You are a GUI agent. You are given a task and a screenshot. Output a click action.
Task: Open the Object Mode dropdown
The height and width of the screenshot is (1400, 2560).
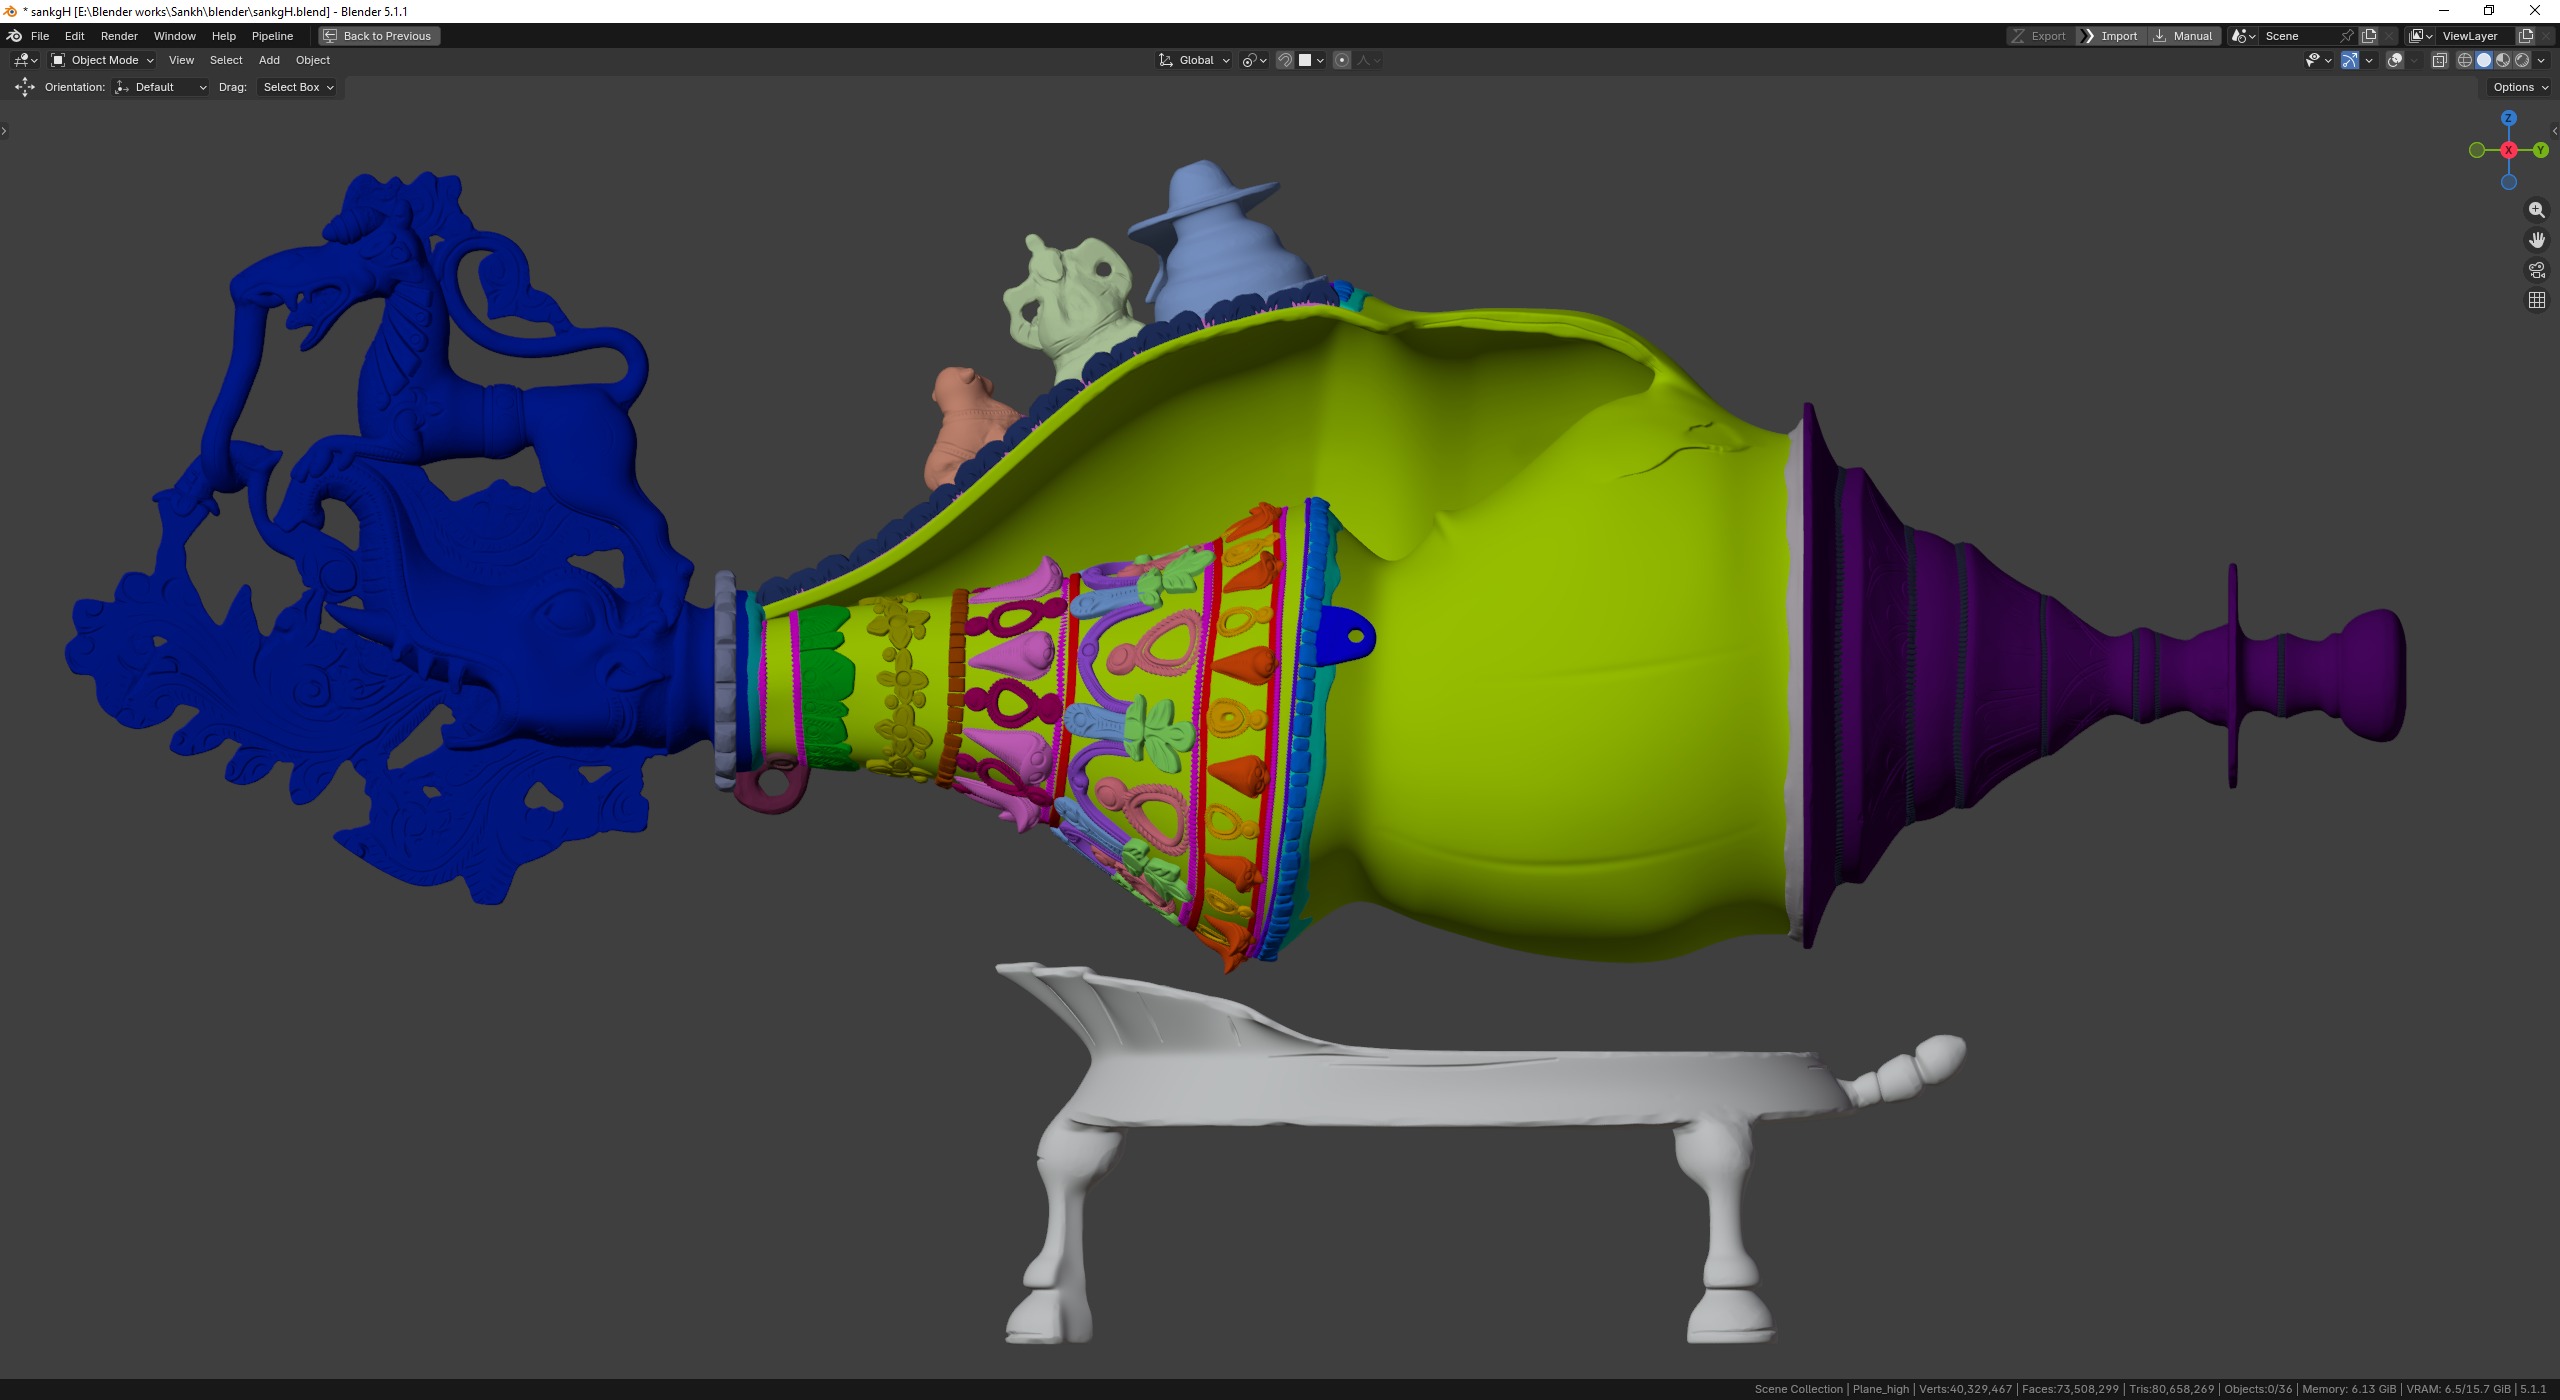102,60
